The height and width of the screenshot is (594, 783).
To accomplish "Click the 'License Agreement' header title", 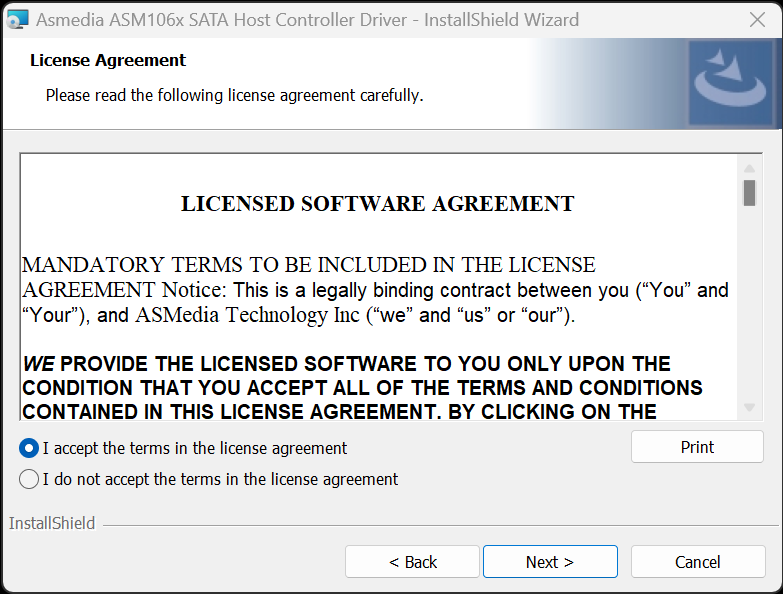I will [x=108, y=60].
